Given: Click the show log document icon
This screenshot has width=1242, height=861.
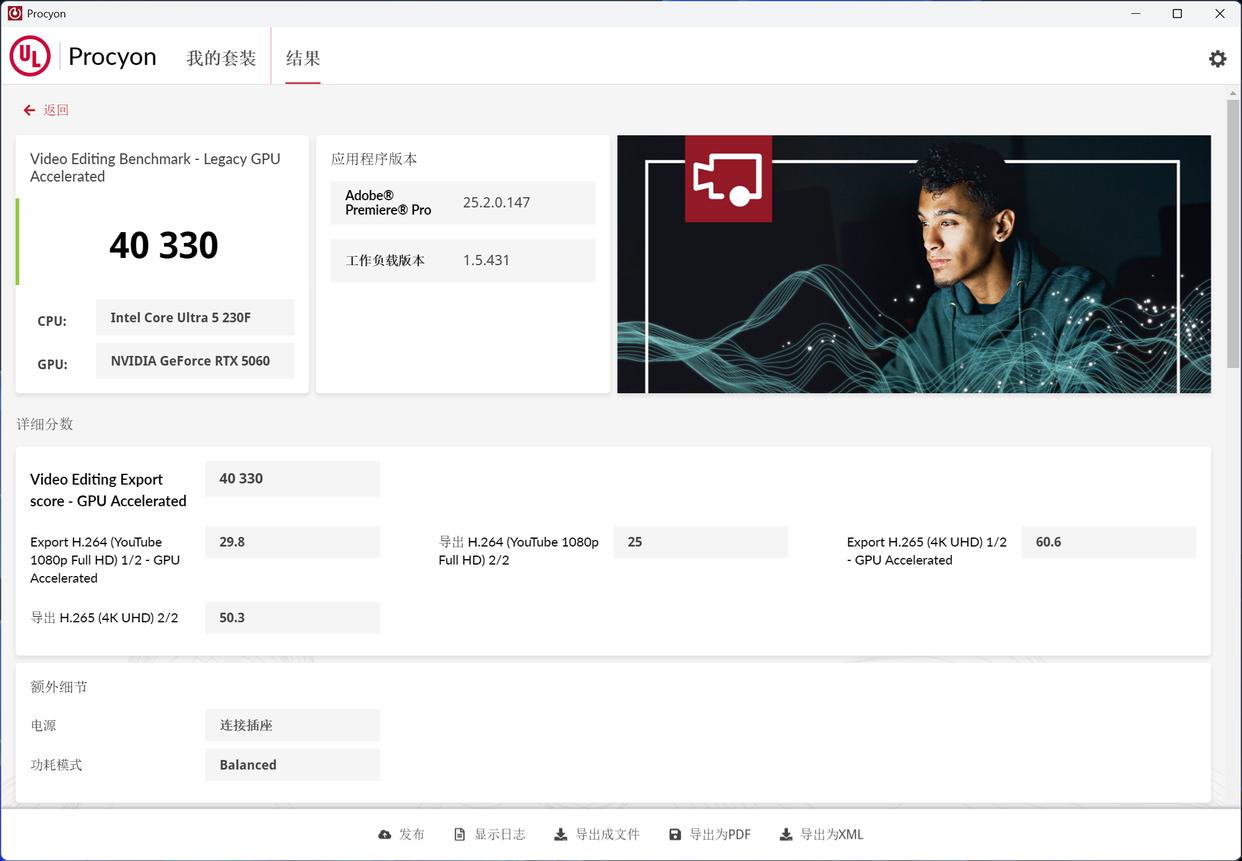Looking at the screenshot, I should 460,834.
